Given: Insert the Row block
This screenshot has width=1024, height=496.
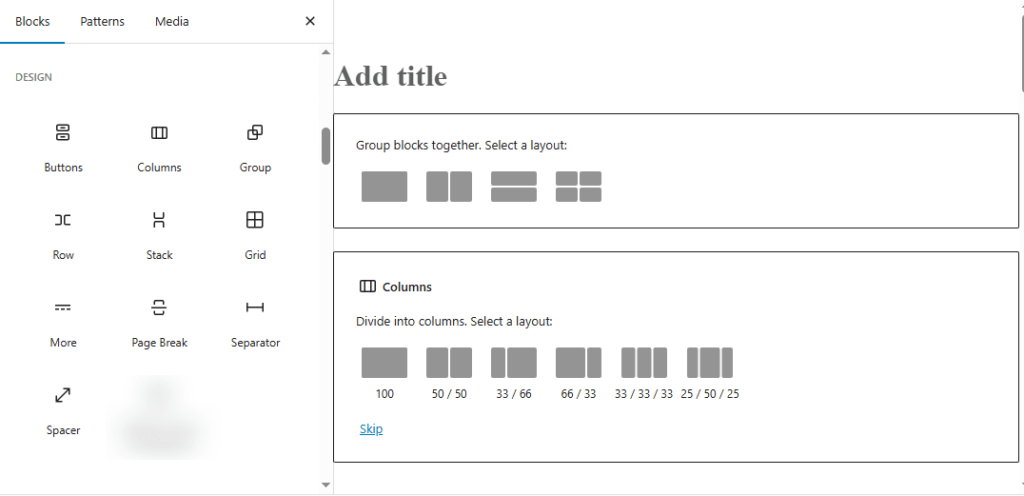Looking at the screenshot, I should pyautogui.click(x=63, y=234).
